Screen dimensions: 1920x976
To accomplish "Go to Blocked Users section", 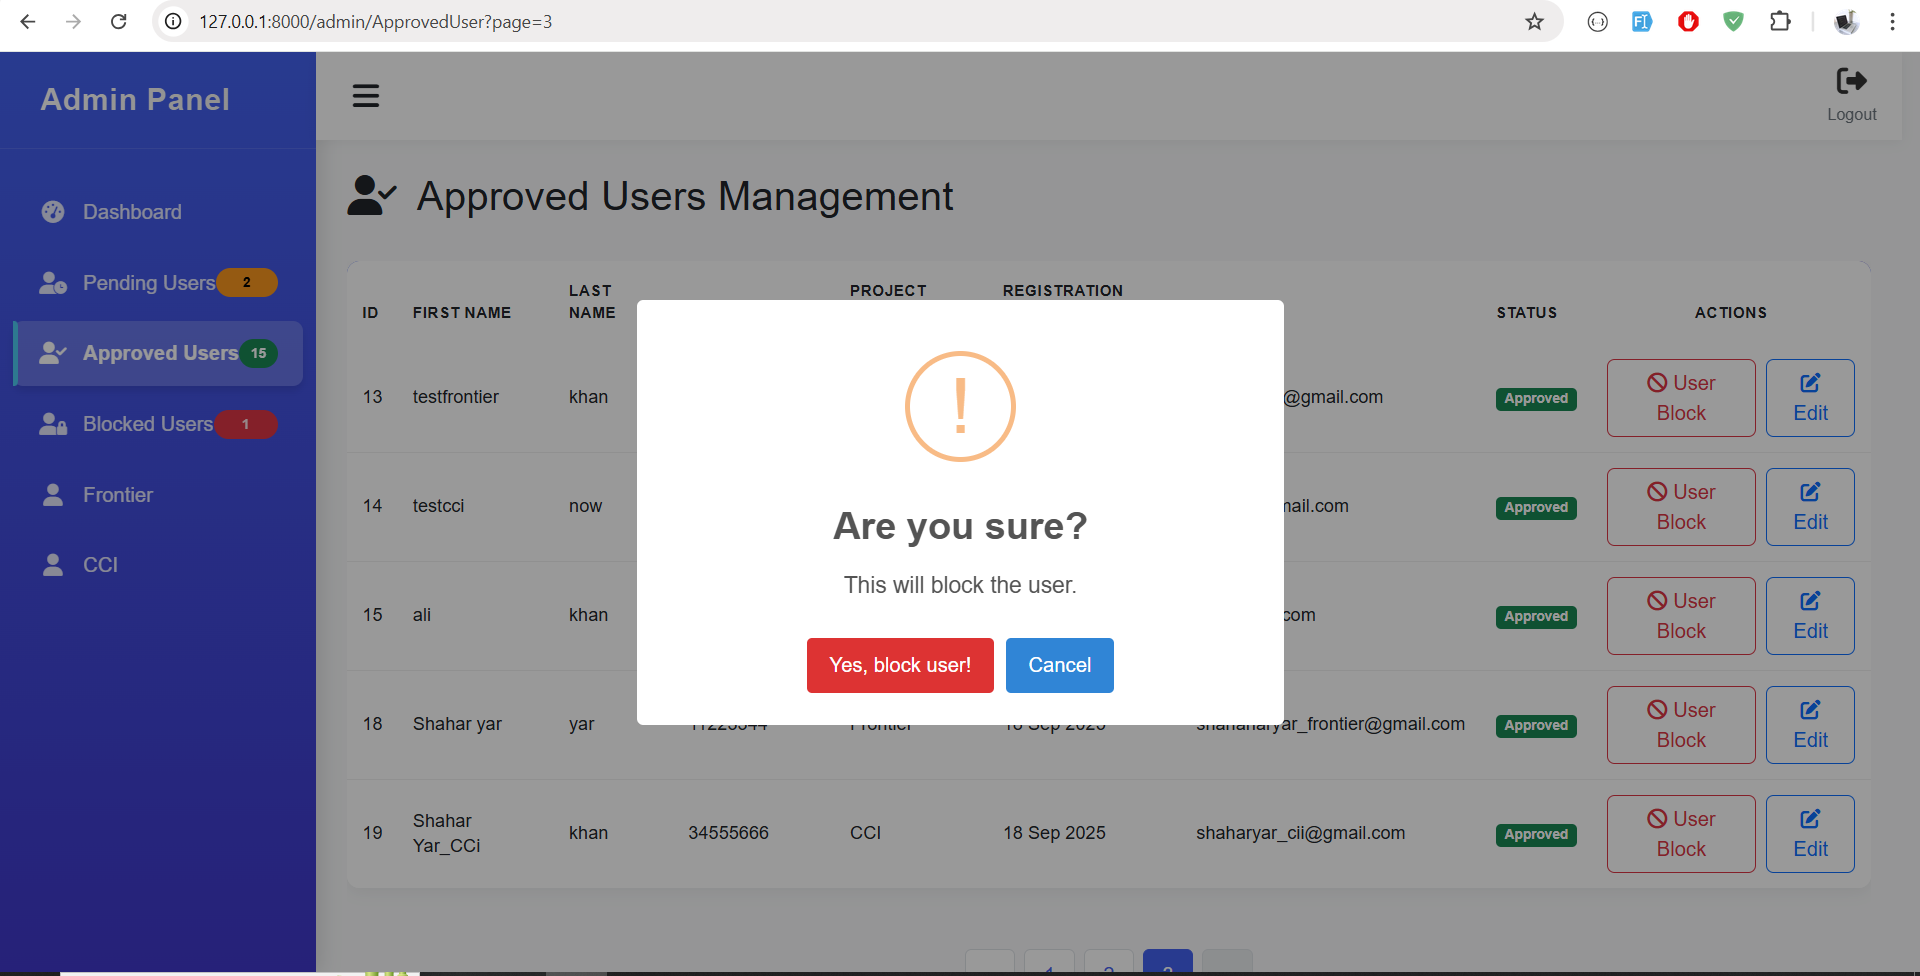I will tap(147, 424).
